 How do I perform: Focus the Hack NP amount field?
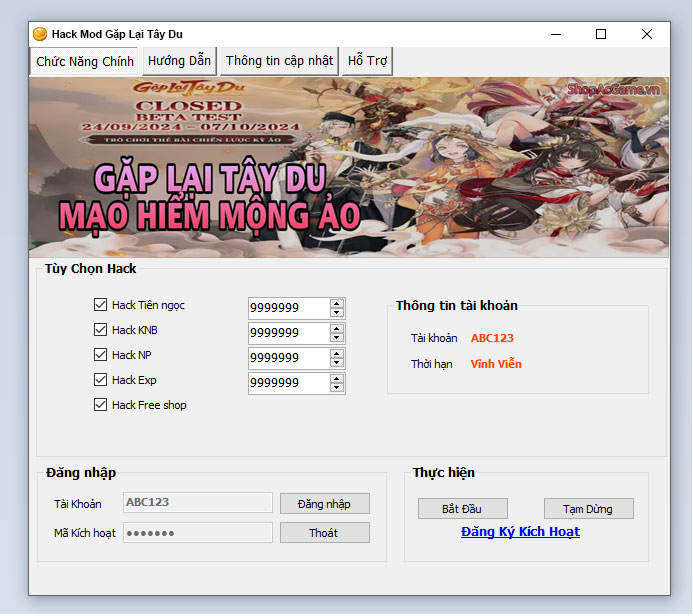pos(289,358)
